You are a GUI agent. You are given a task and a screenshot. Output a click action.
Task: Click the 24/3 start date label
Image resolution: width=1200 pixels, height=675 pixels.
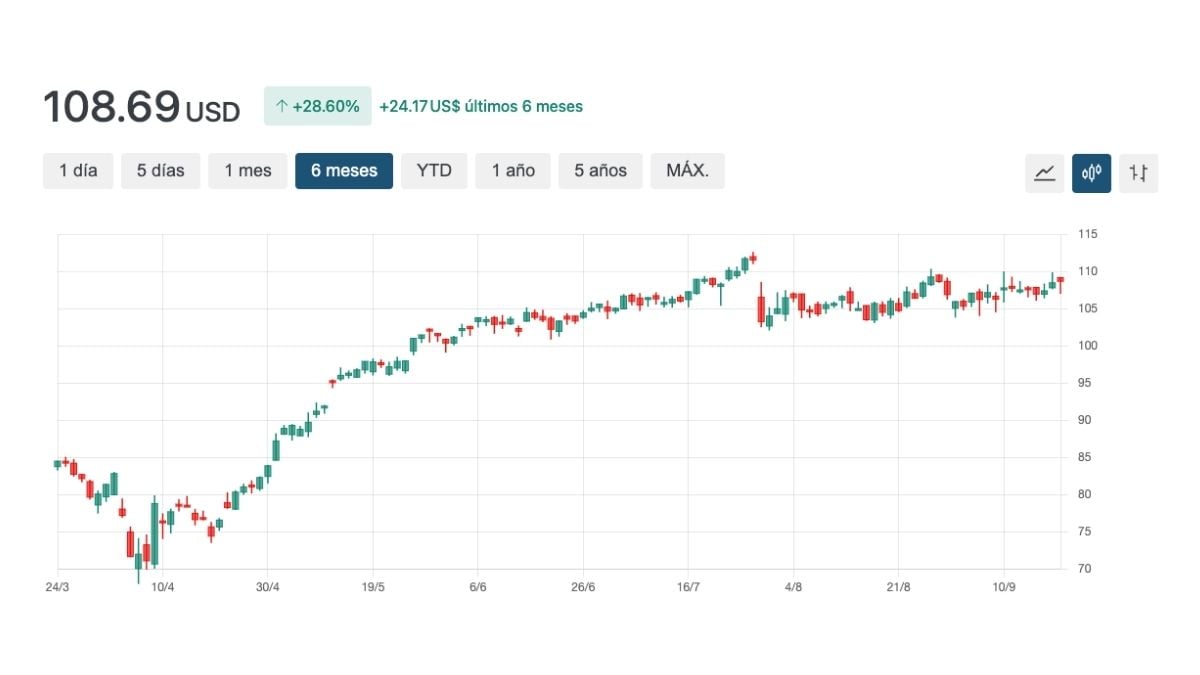[x=57, y=587]
